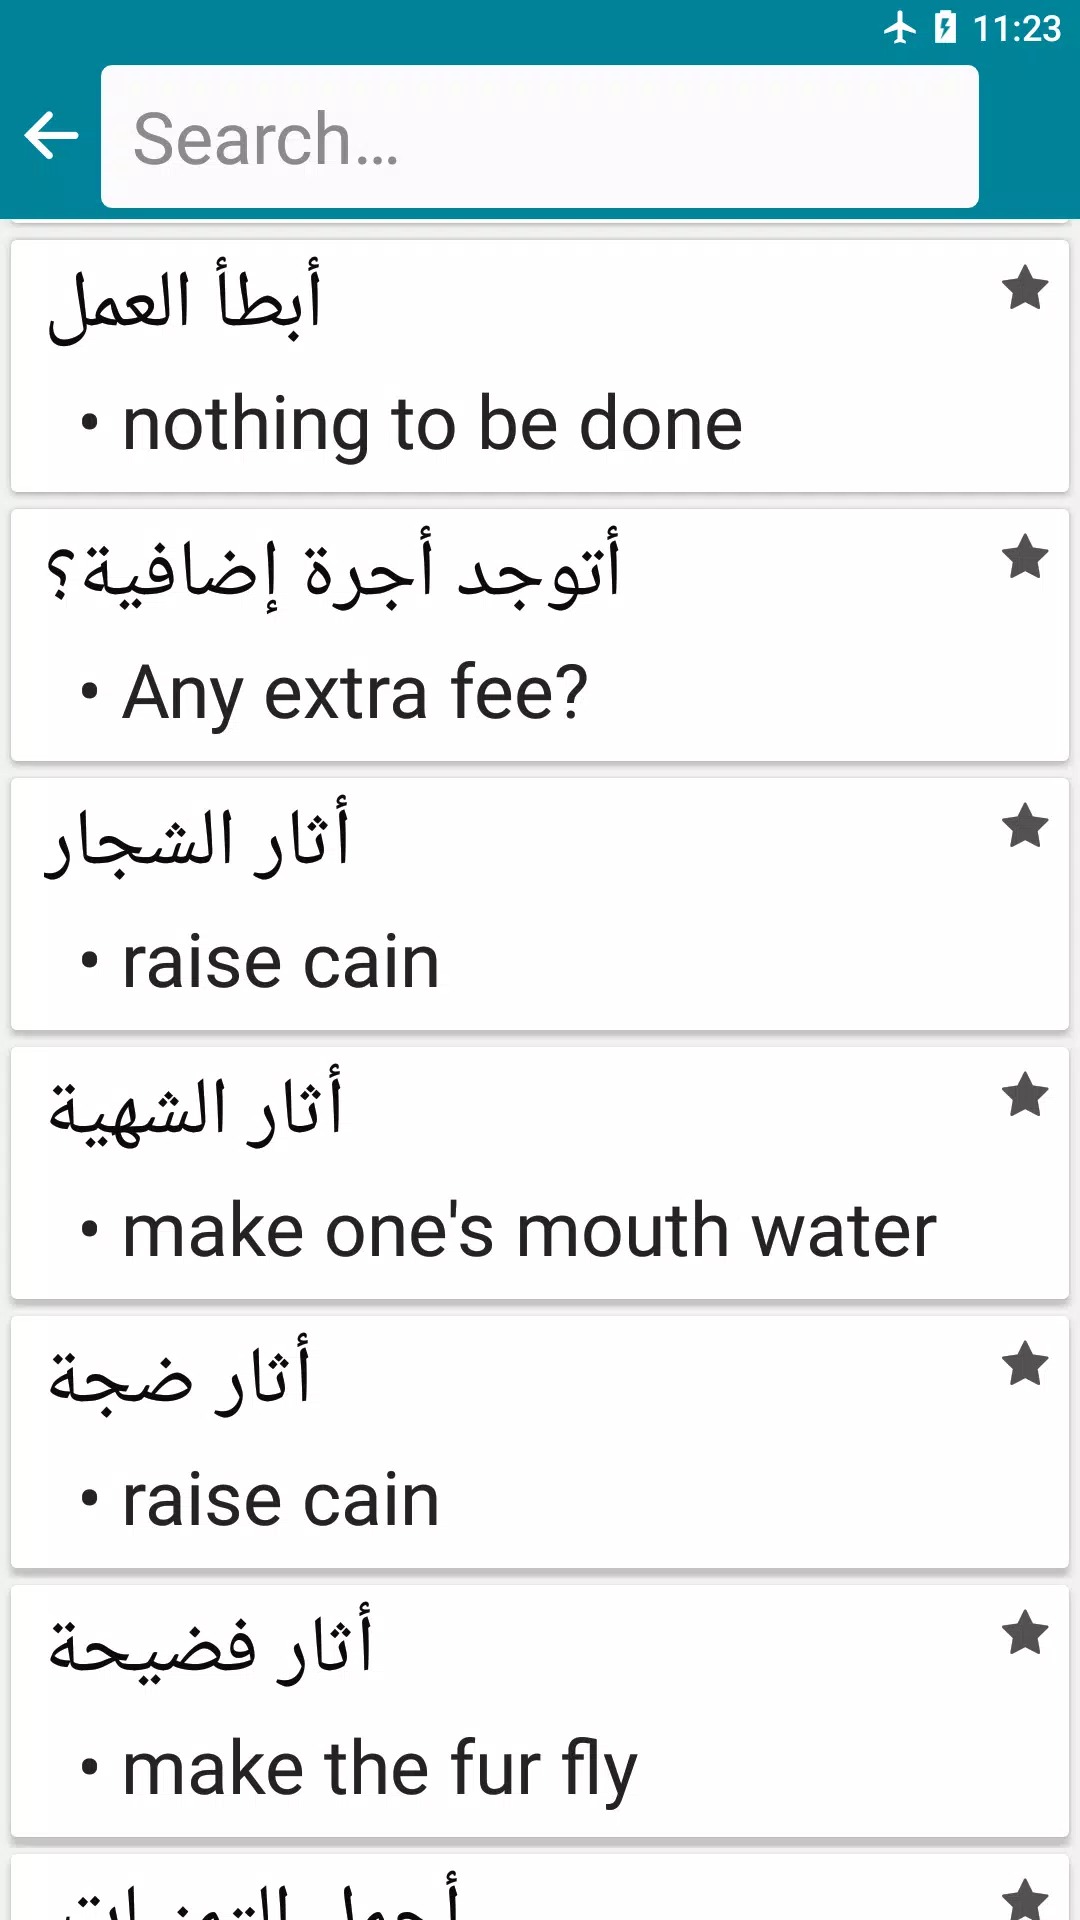1080x1920 pixels.
Task: Tap the airplane mode status icon
Action: [x=900, y=28]
